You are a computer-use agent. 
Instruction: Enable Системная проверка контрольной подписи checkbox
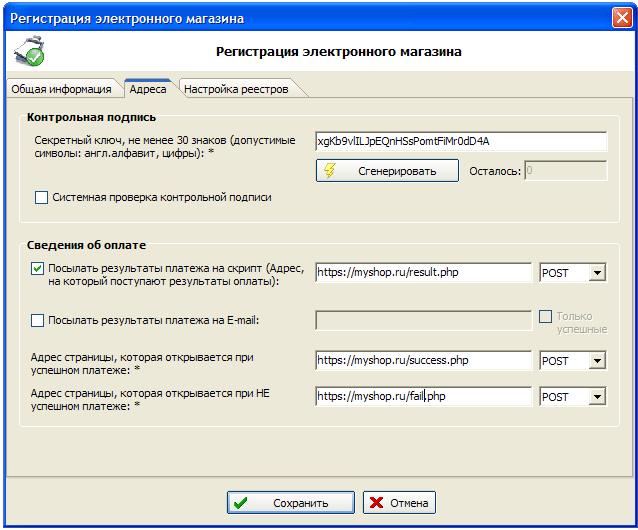click(42, 198)
